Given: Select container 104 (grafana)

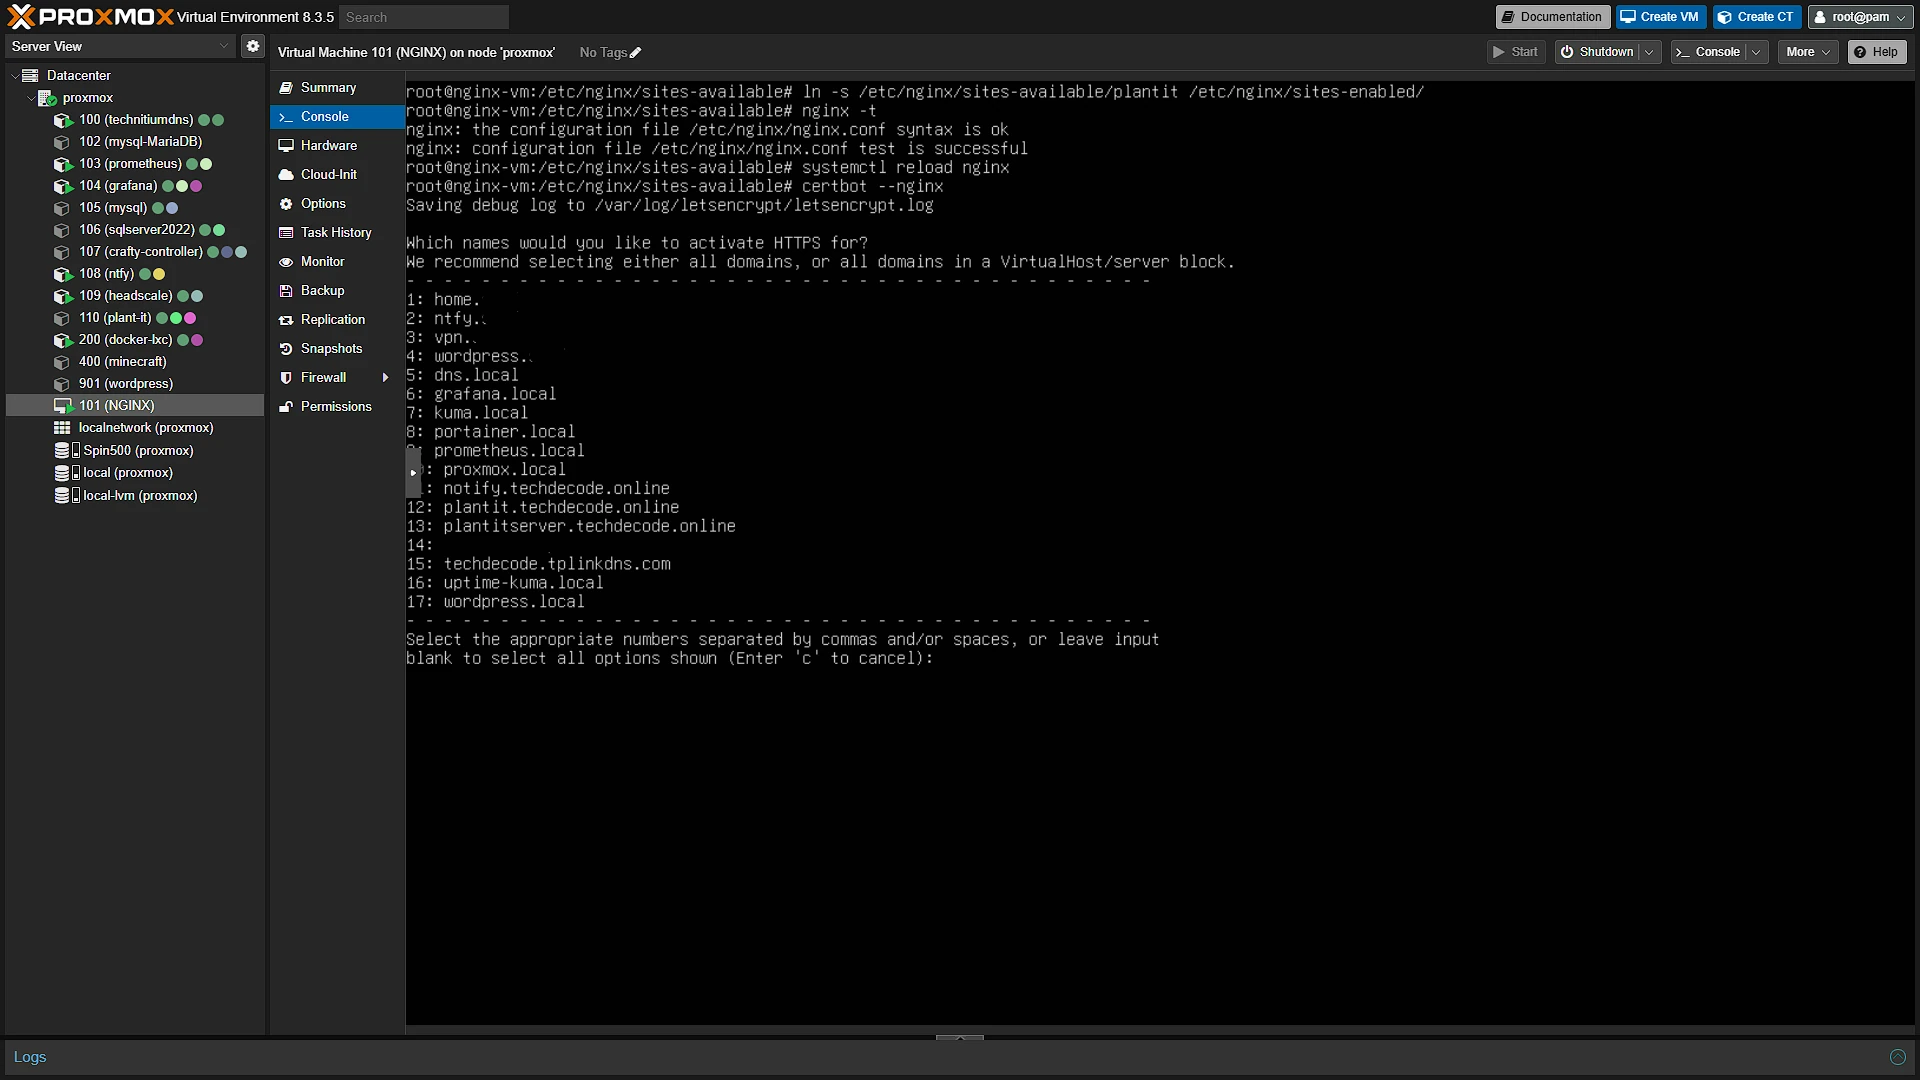Looking at the screenshot, I should coord(118,186).
